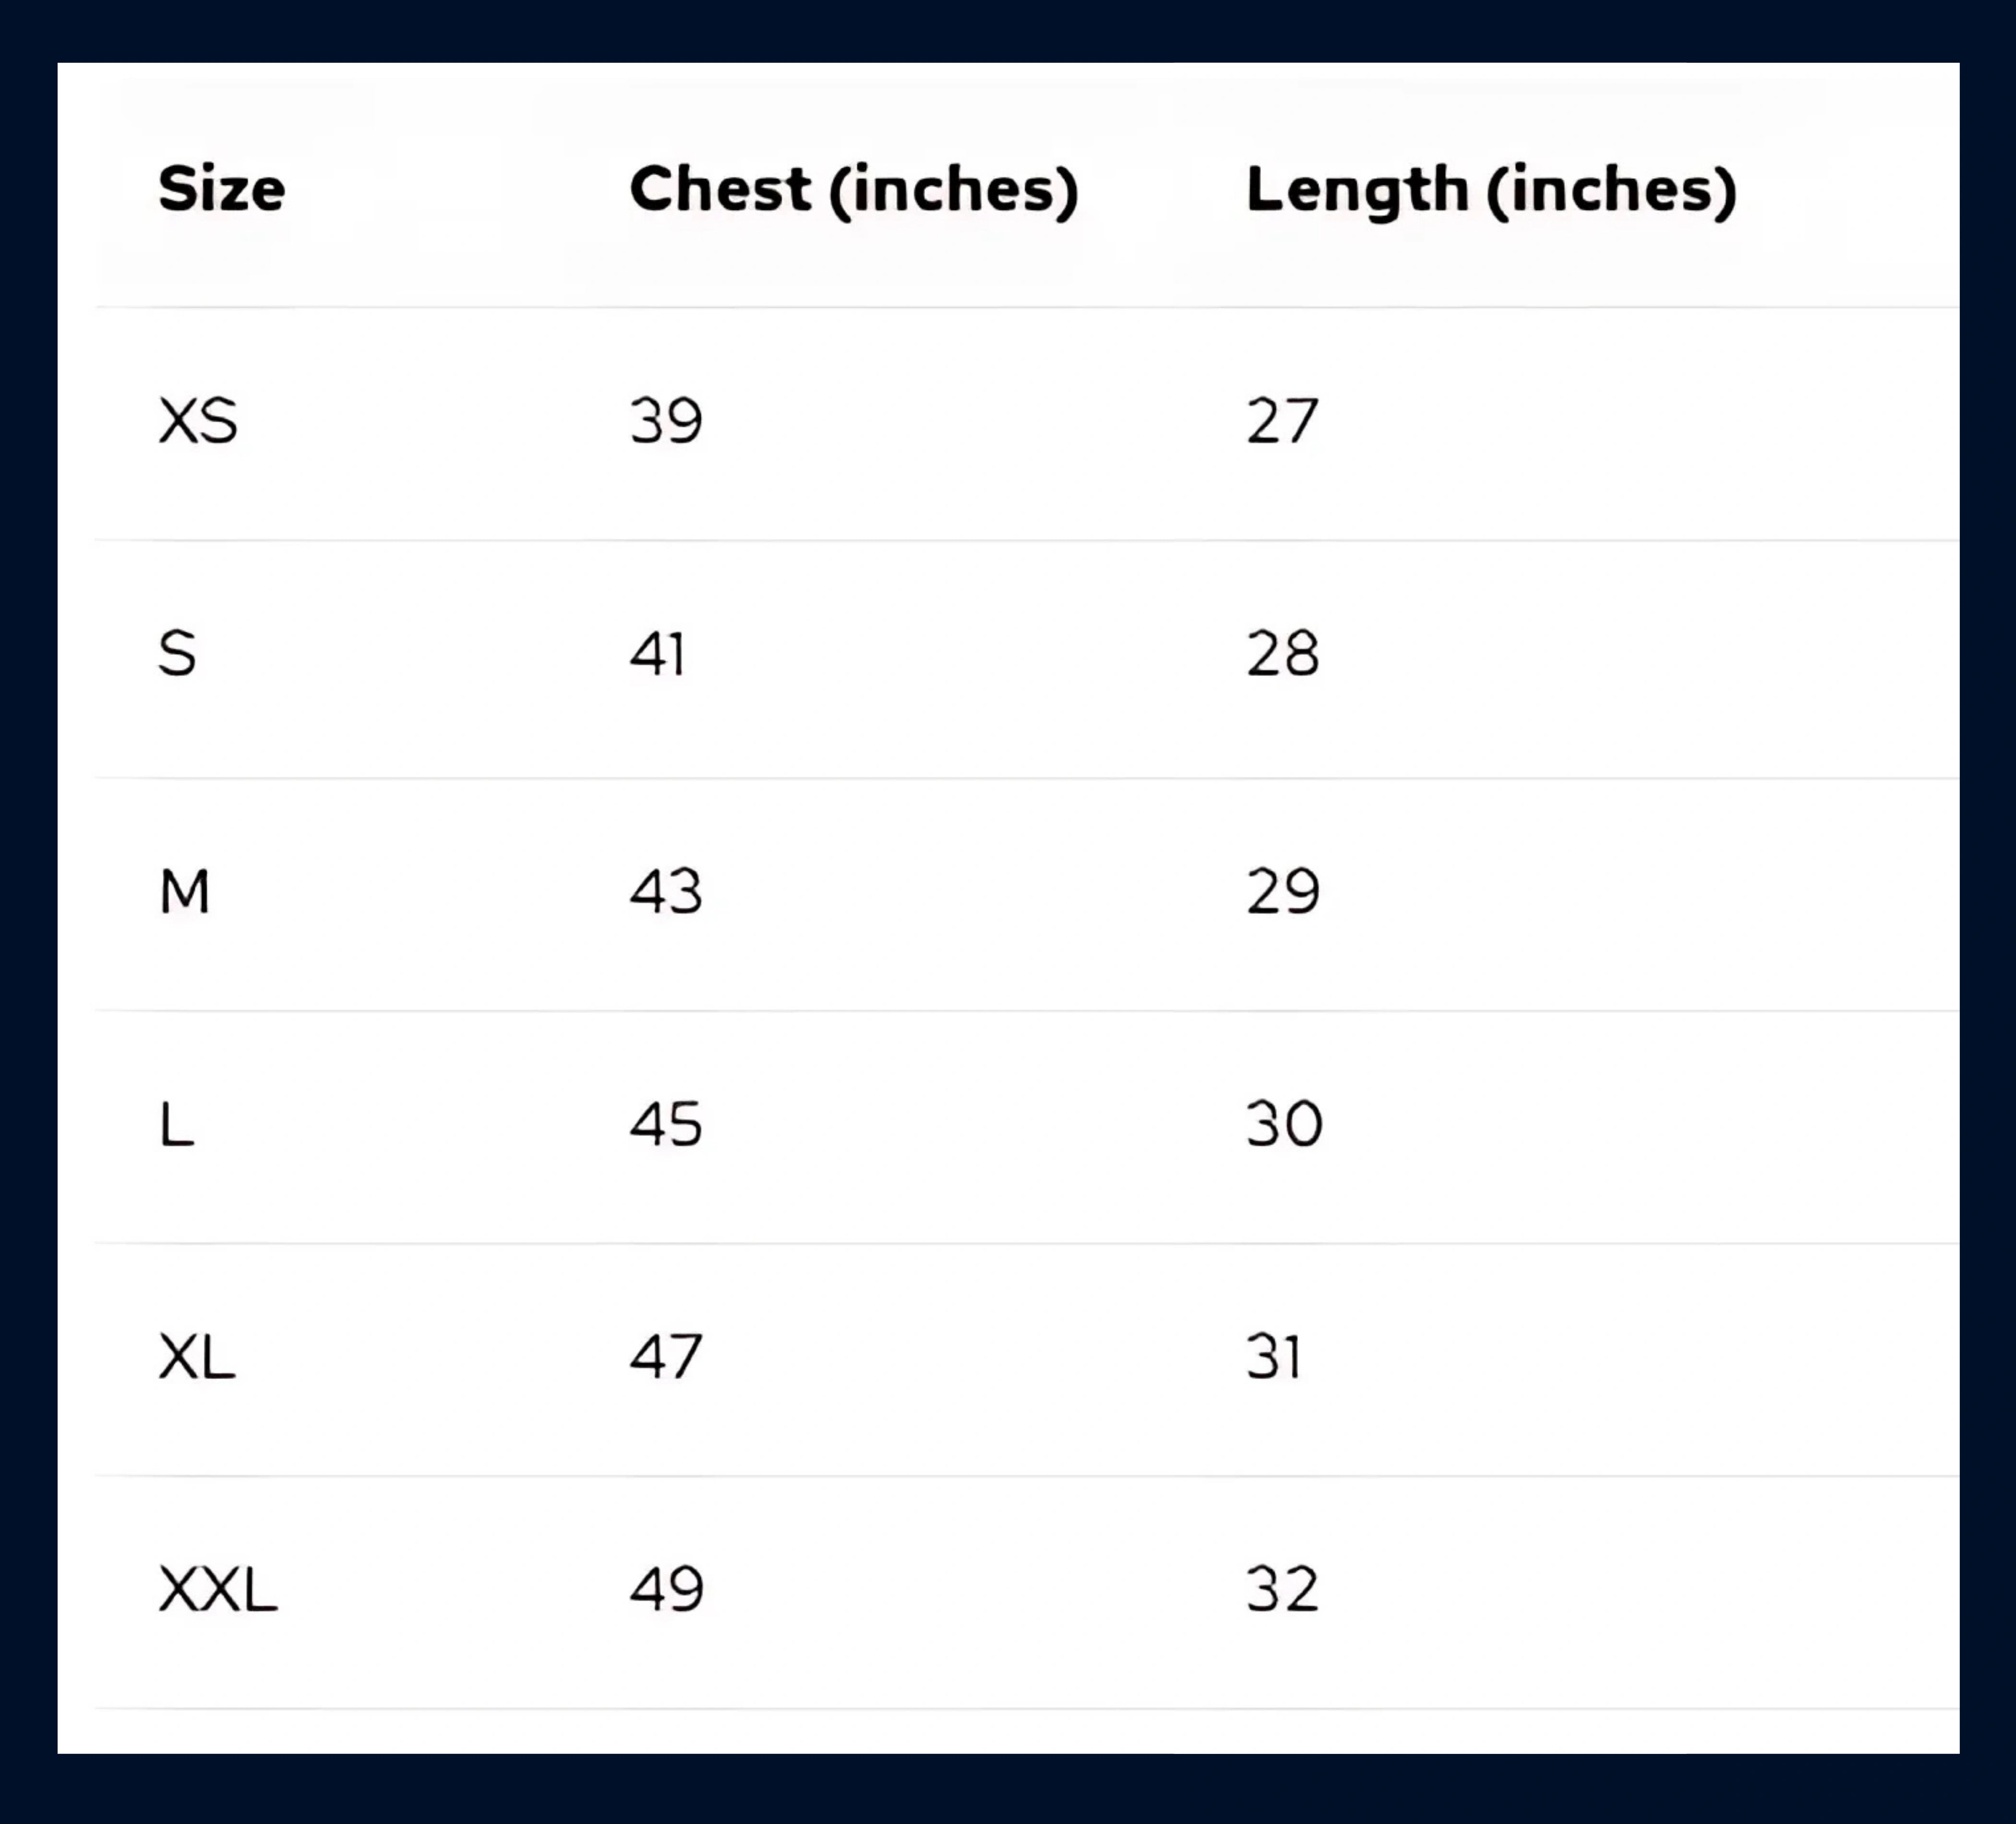Click length measurement 29 for M

tap(1282, 891)
